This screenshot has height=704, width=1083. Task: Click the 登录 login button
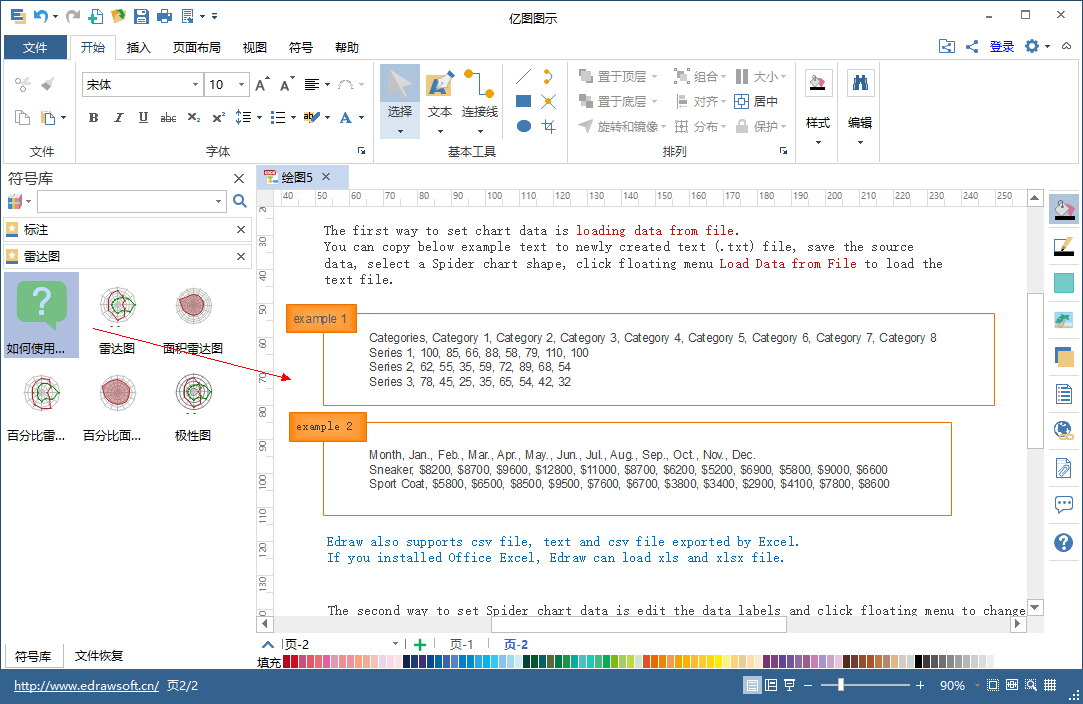pos(1002,46)
